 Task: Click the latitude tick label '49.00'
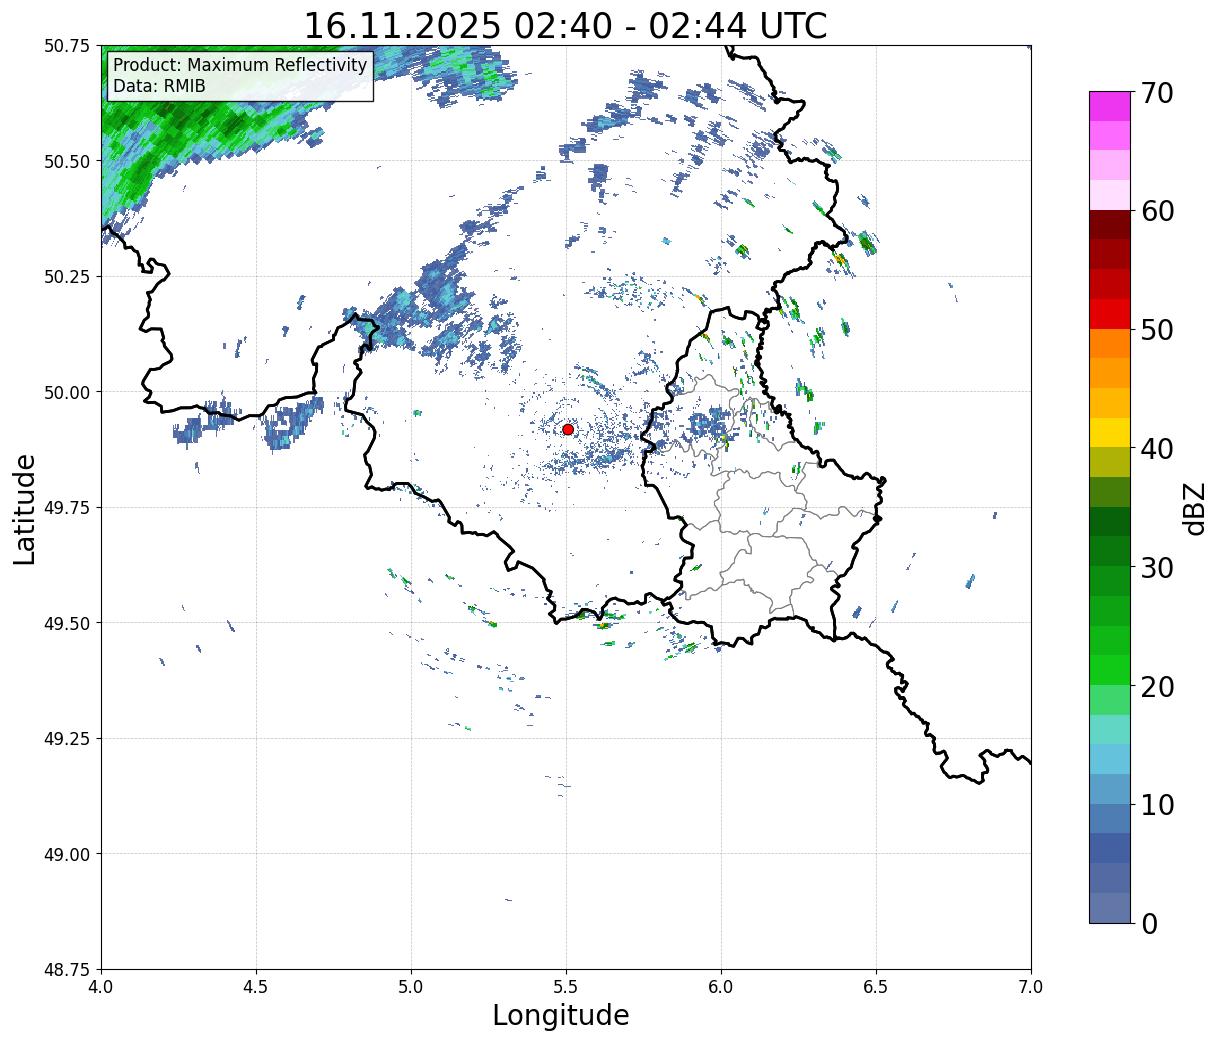(x=67, y=854)
